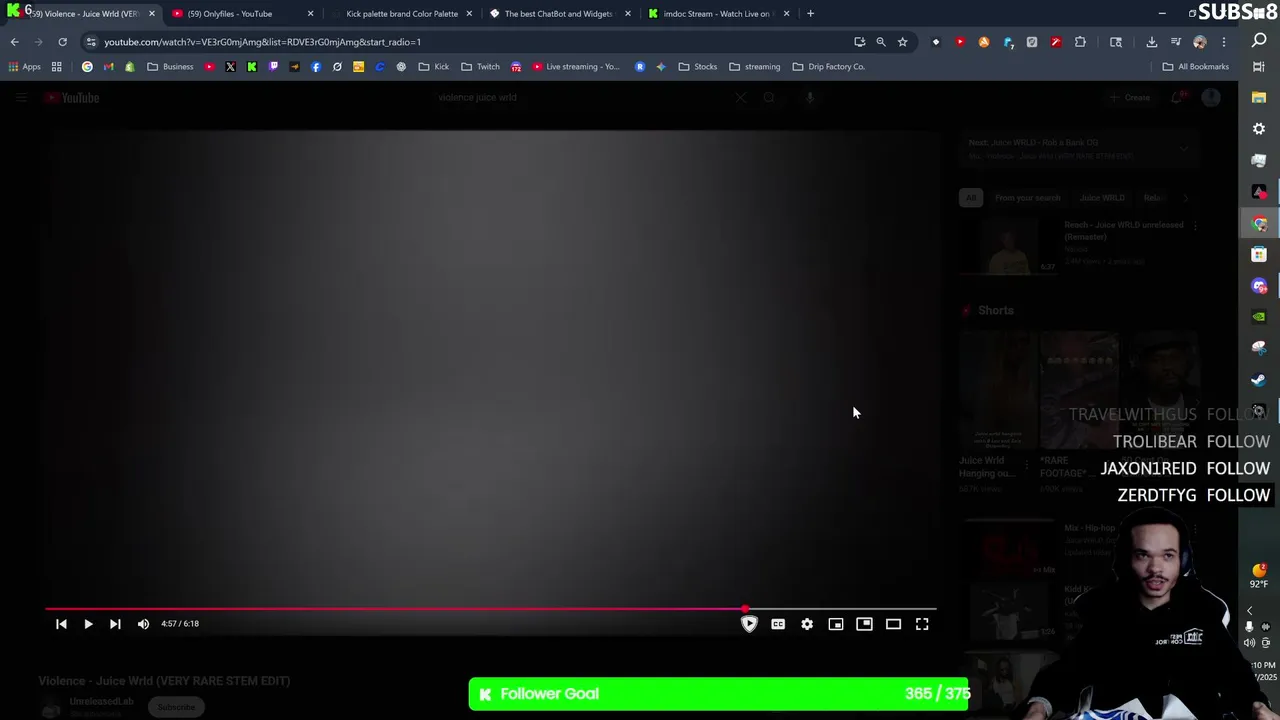Open the video player settings gear
The width and height of the screenshot is (1280, 720).
click(x=807, y=624)
